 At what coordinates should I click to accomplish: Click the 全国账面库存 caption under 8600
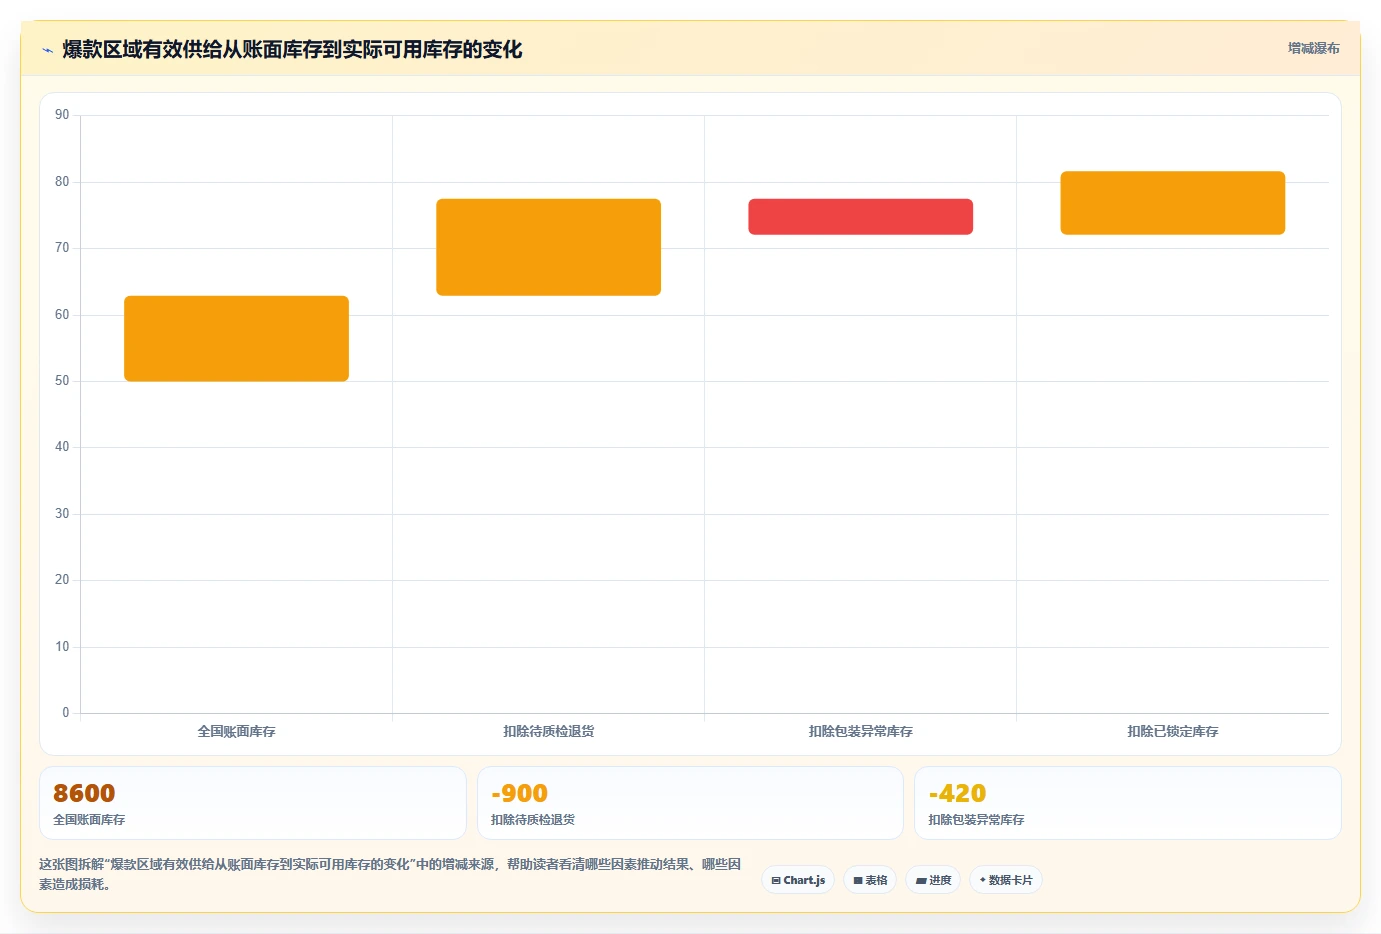coord(89,819)
